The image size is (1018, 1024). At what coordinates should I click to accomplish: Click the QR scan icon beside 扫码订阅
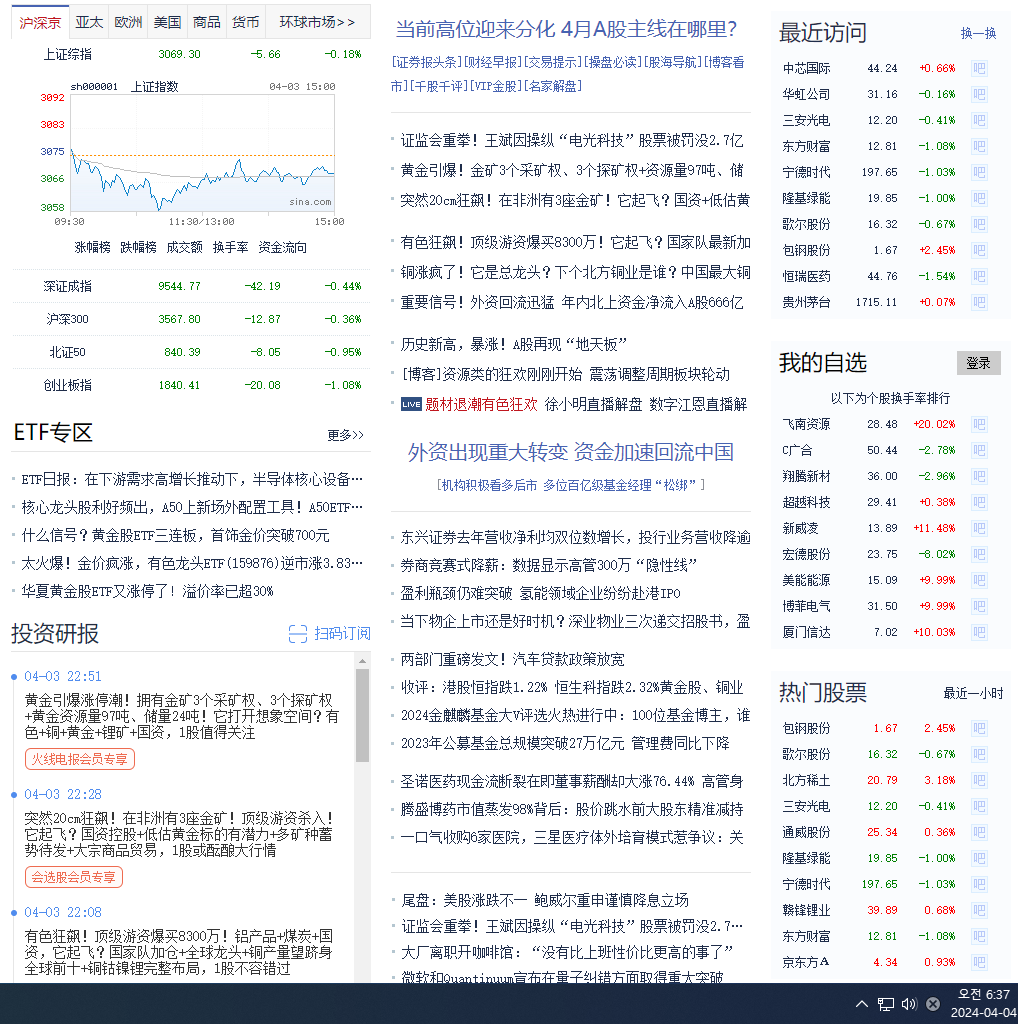click(298, 633)
